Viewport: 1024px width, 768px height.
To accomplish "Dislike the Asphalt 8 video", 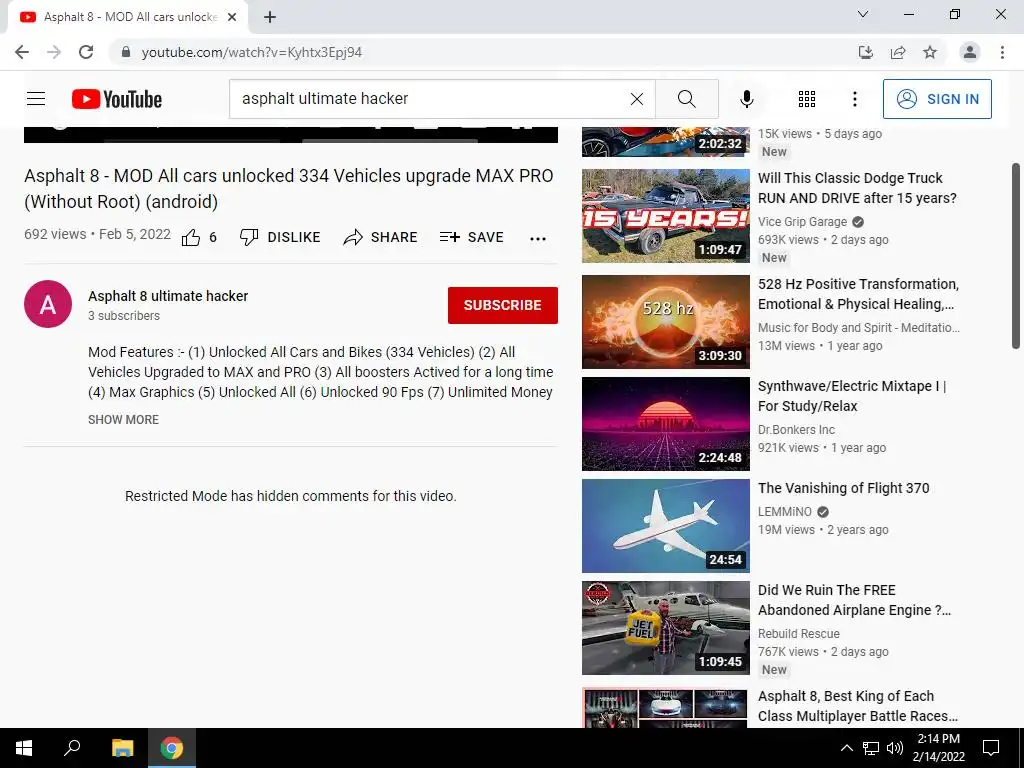I will [x=280, y=237].
